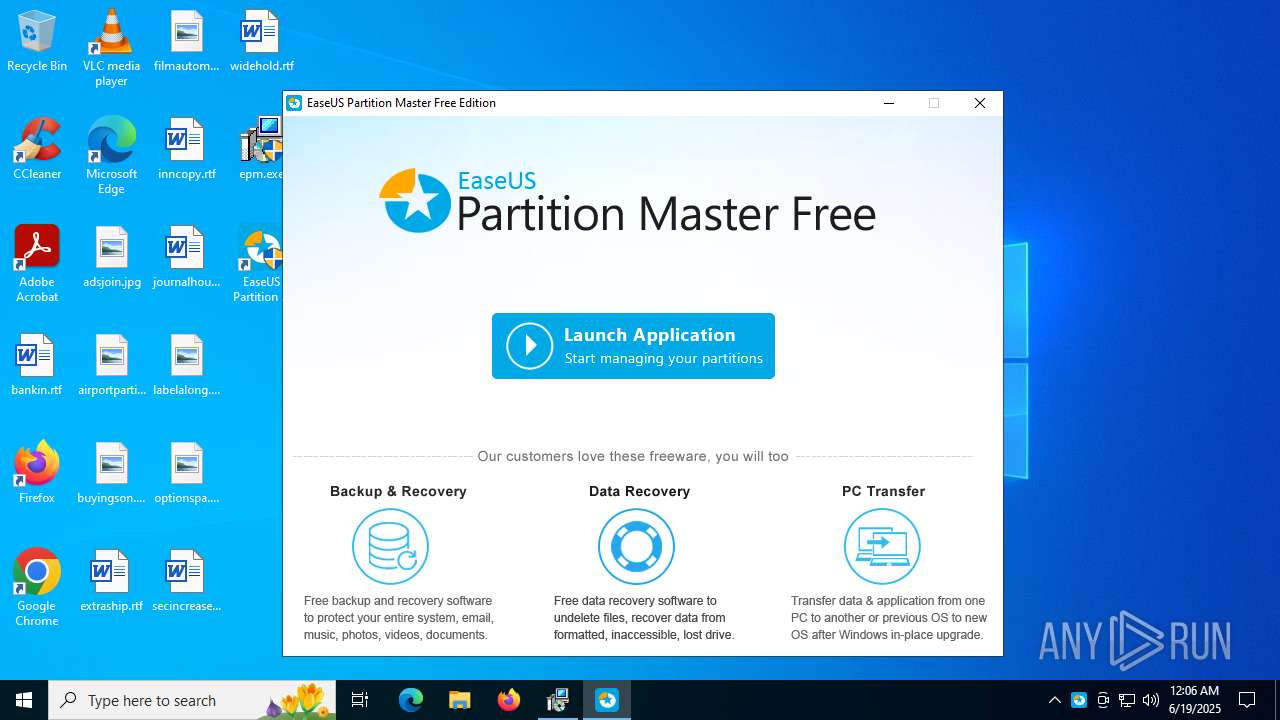Open the Data Recovery lifebuoy icon
1280x720 pixels.
[636, 546]
